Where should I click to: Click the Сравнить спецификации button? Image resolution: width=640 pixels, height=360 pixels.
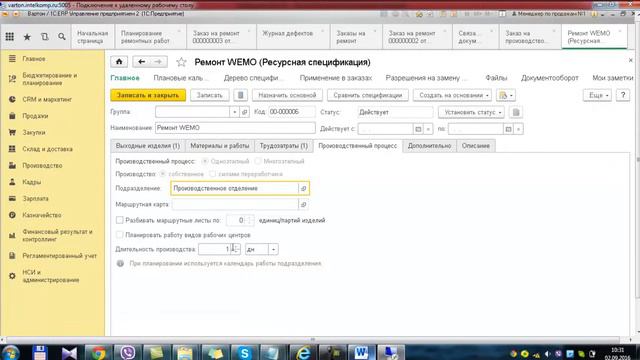[368, 95]
